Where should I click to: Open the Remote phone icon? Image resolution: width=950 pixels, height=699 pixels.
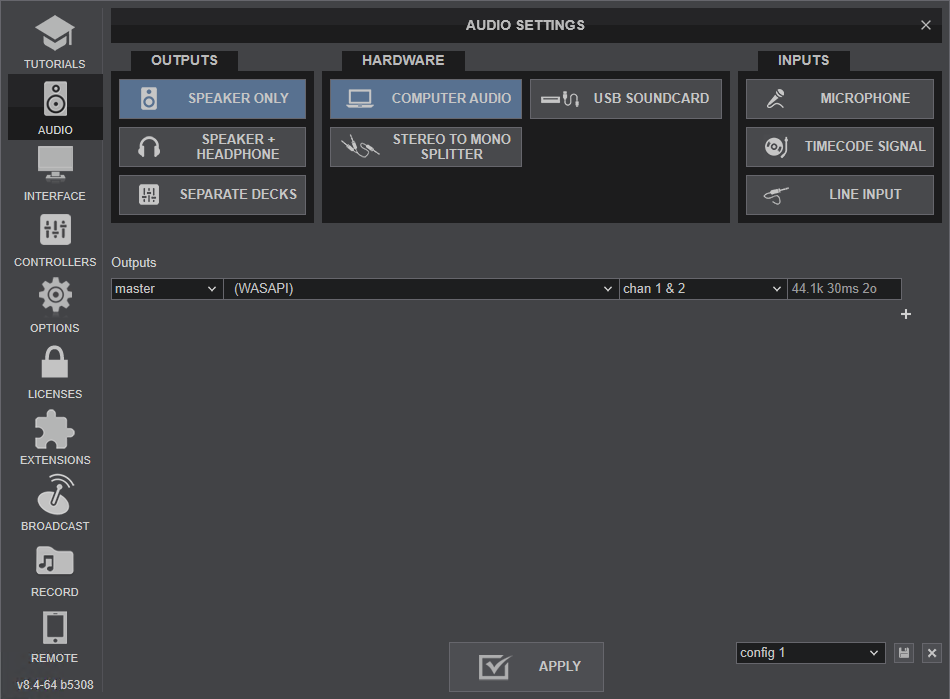point(55,627)
